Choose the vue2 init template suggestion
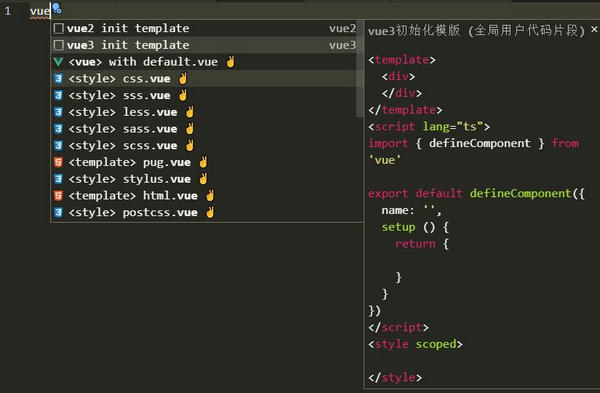600x393 pixels. [x=207, y=28]
